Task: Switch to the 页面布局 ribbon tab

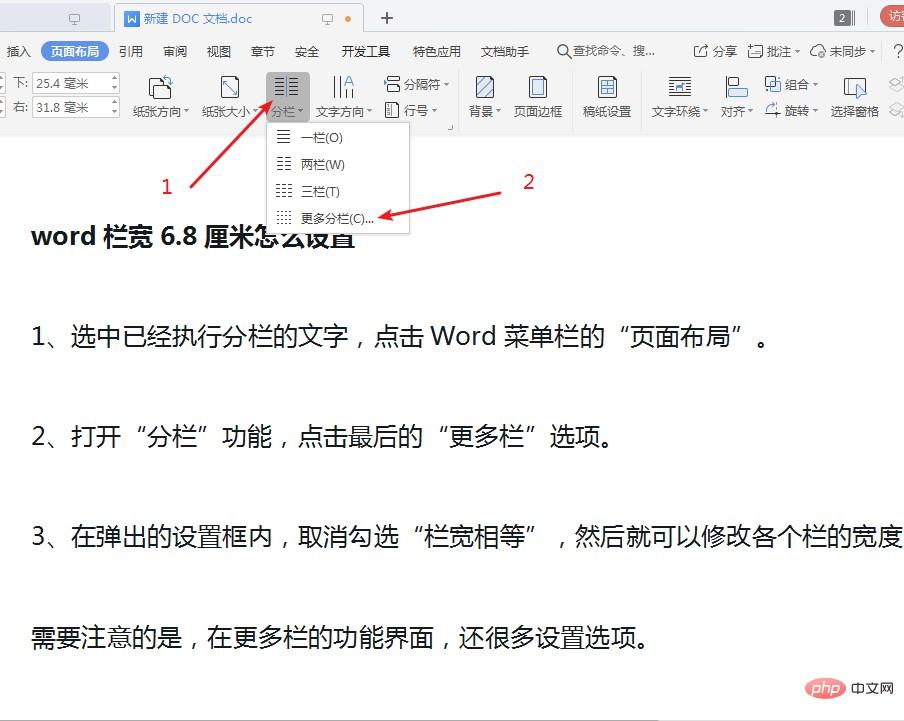Action: 75,52
